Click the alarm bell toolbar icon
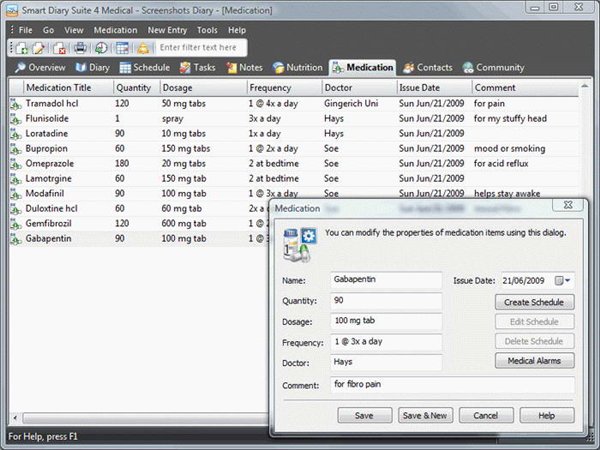600x450 pixels. coord(143,48)
